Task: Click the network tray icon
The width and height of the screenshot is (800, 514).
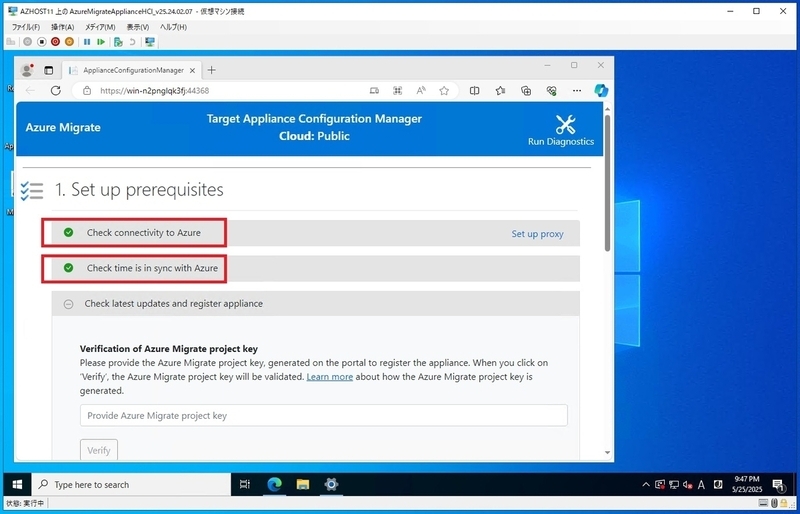Action: pyautogui.click(x=674, y=485)
